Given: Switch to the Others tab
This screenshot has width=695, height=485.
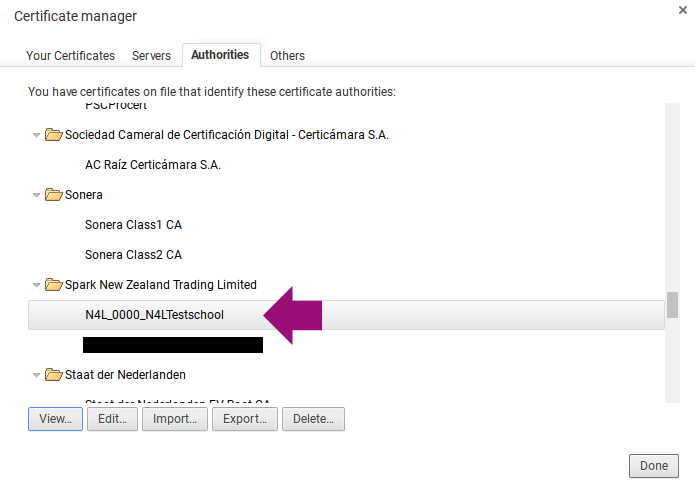Looking at the screenshot, I should click(287, 56).
